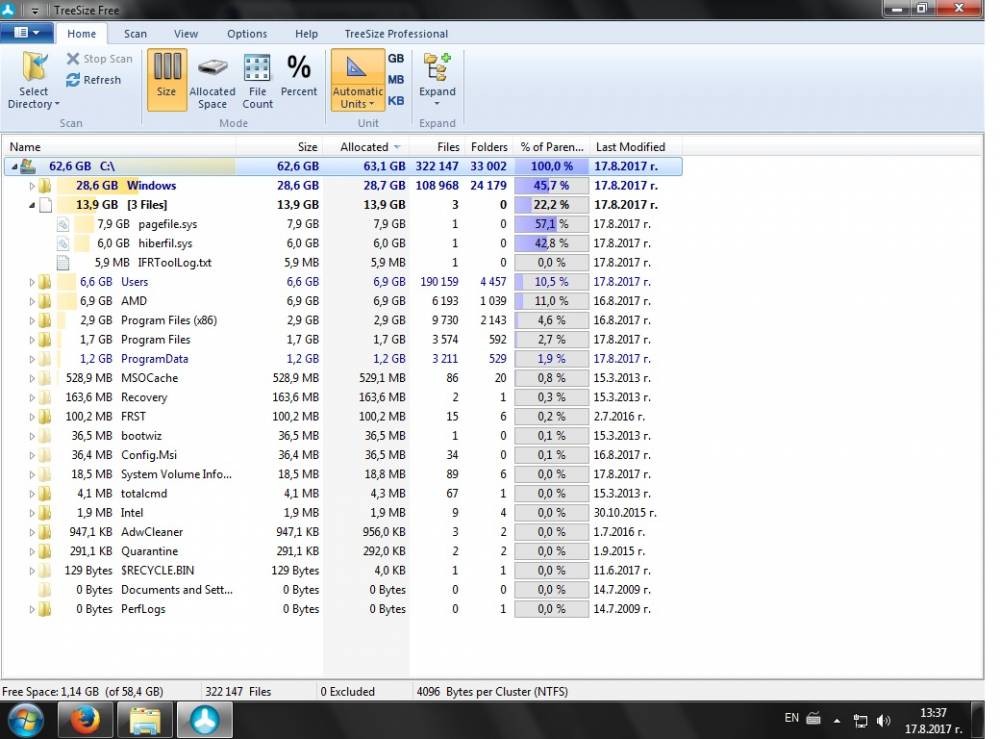Click the hiberfil.sys file icon
Screen dimensions: 1000x739
(x=62, y=243)
